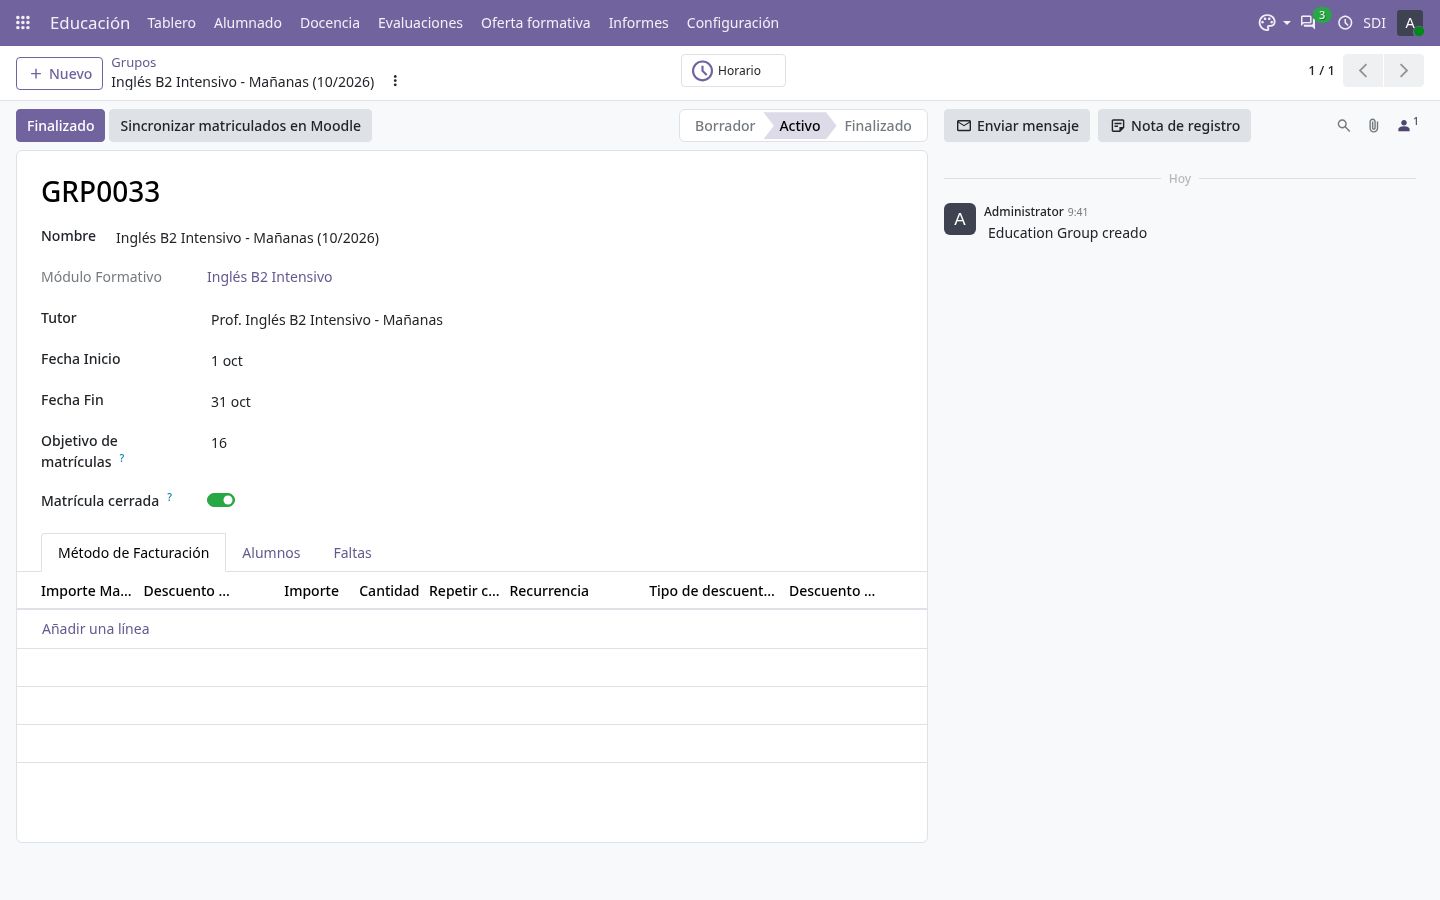The image size is (1440, 900).
Task: Click Añadir una línea link
Action: click(x=96, y=629)
